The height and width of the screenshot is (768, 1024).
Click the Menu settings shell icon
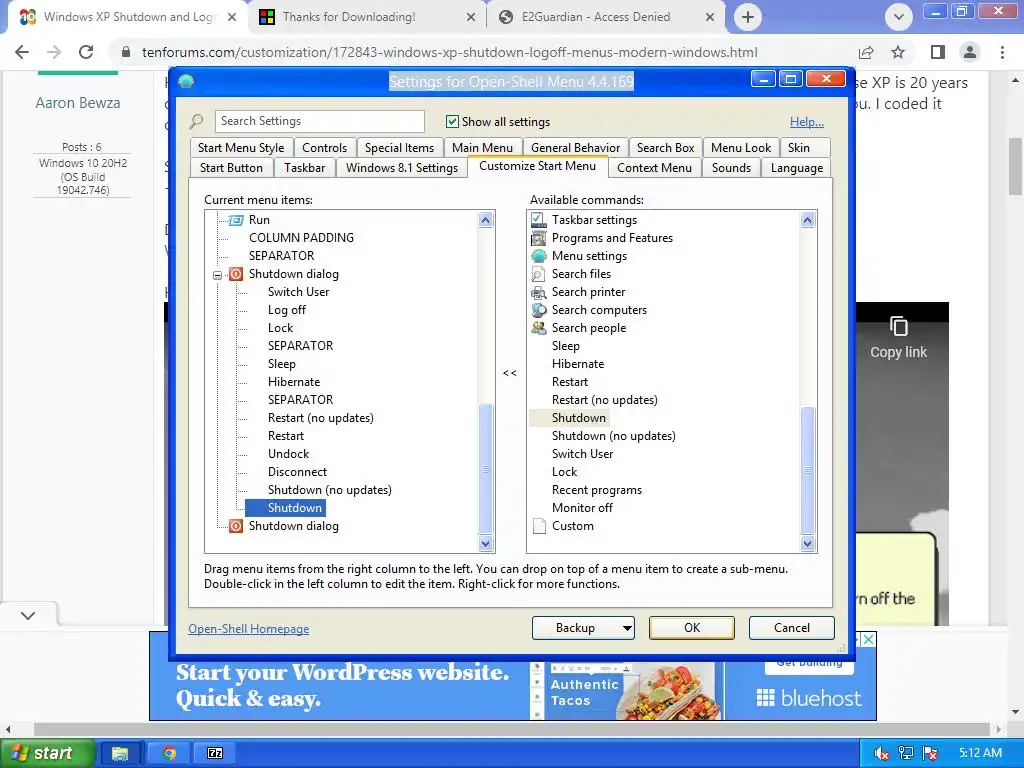539,256
